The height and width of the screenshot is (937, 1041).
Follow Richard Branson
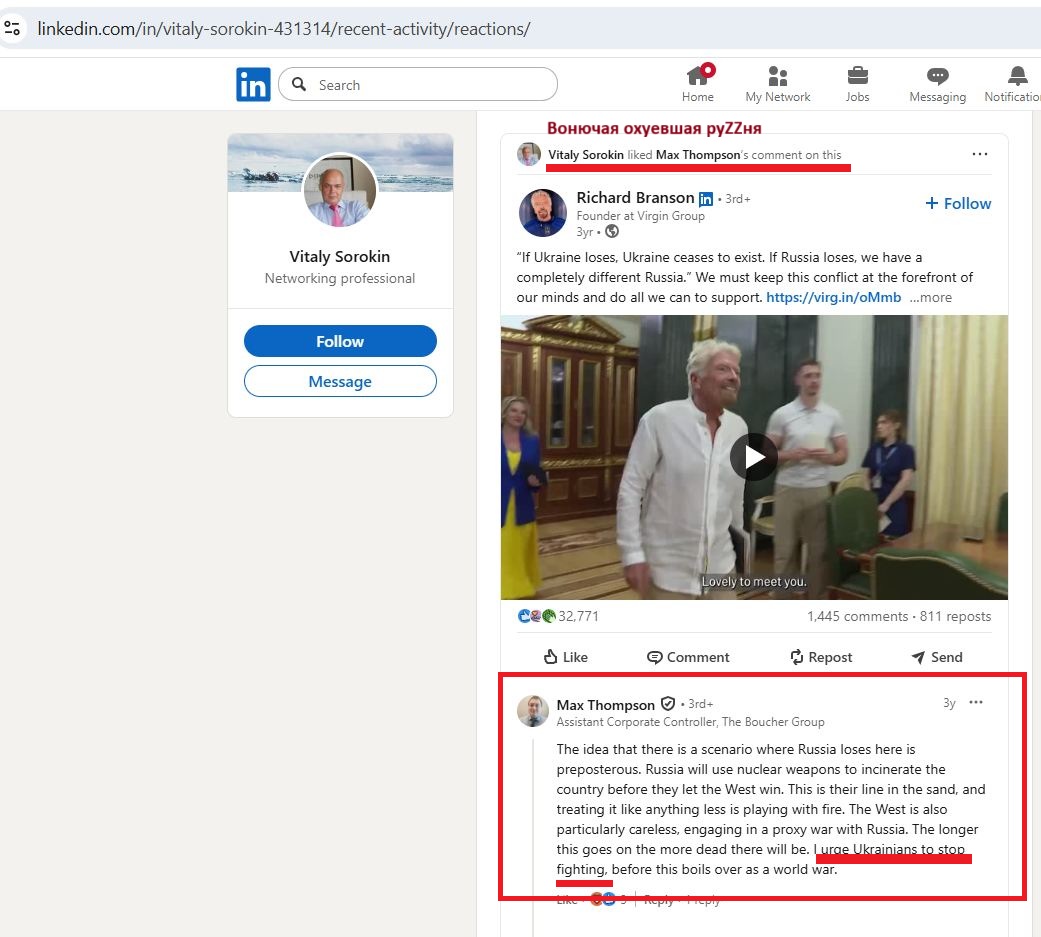[958, 203]
